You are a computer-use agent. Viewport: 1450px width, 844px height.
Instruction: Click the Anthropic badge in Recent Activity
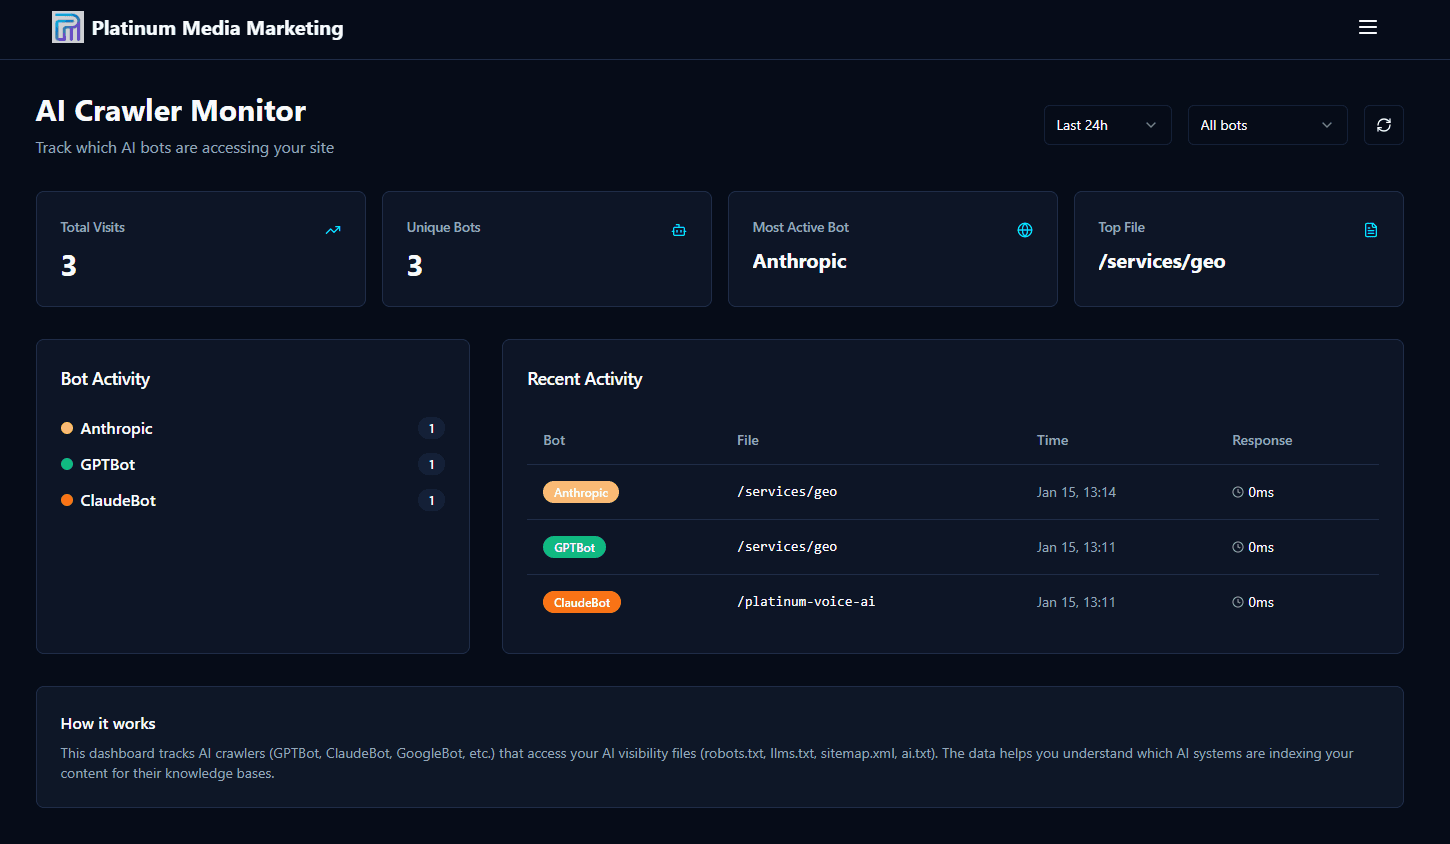point(580,491)
